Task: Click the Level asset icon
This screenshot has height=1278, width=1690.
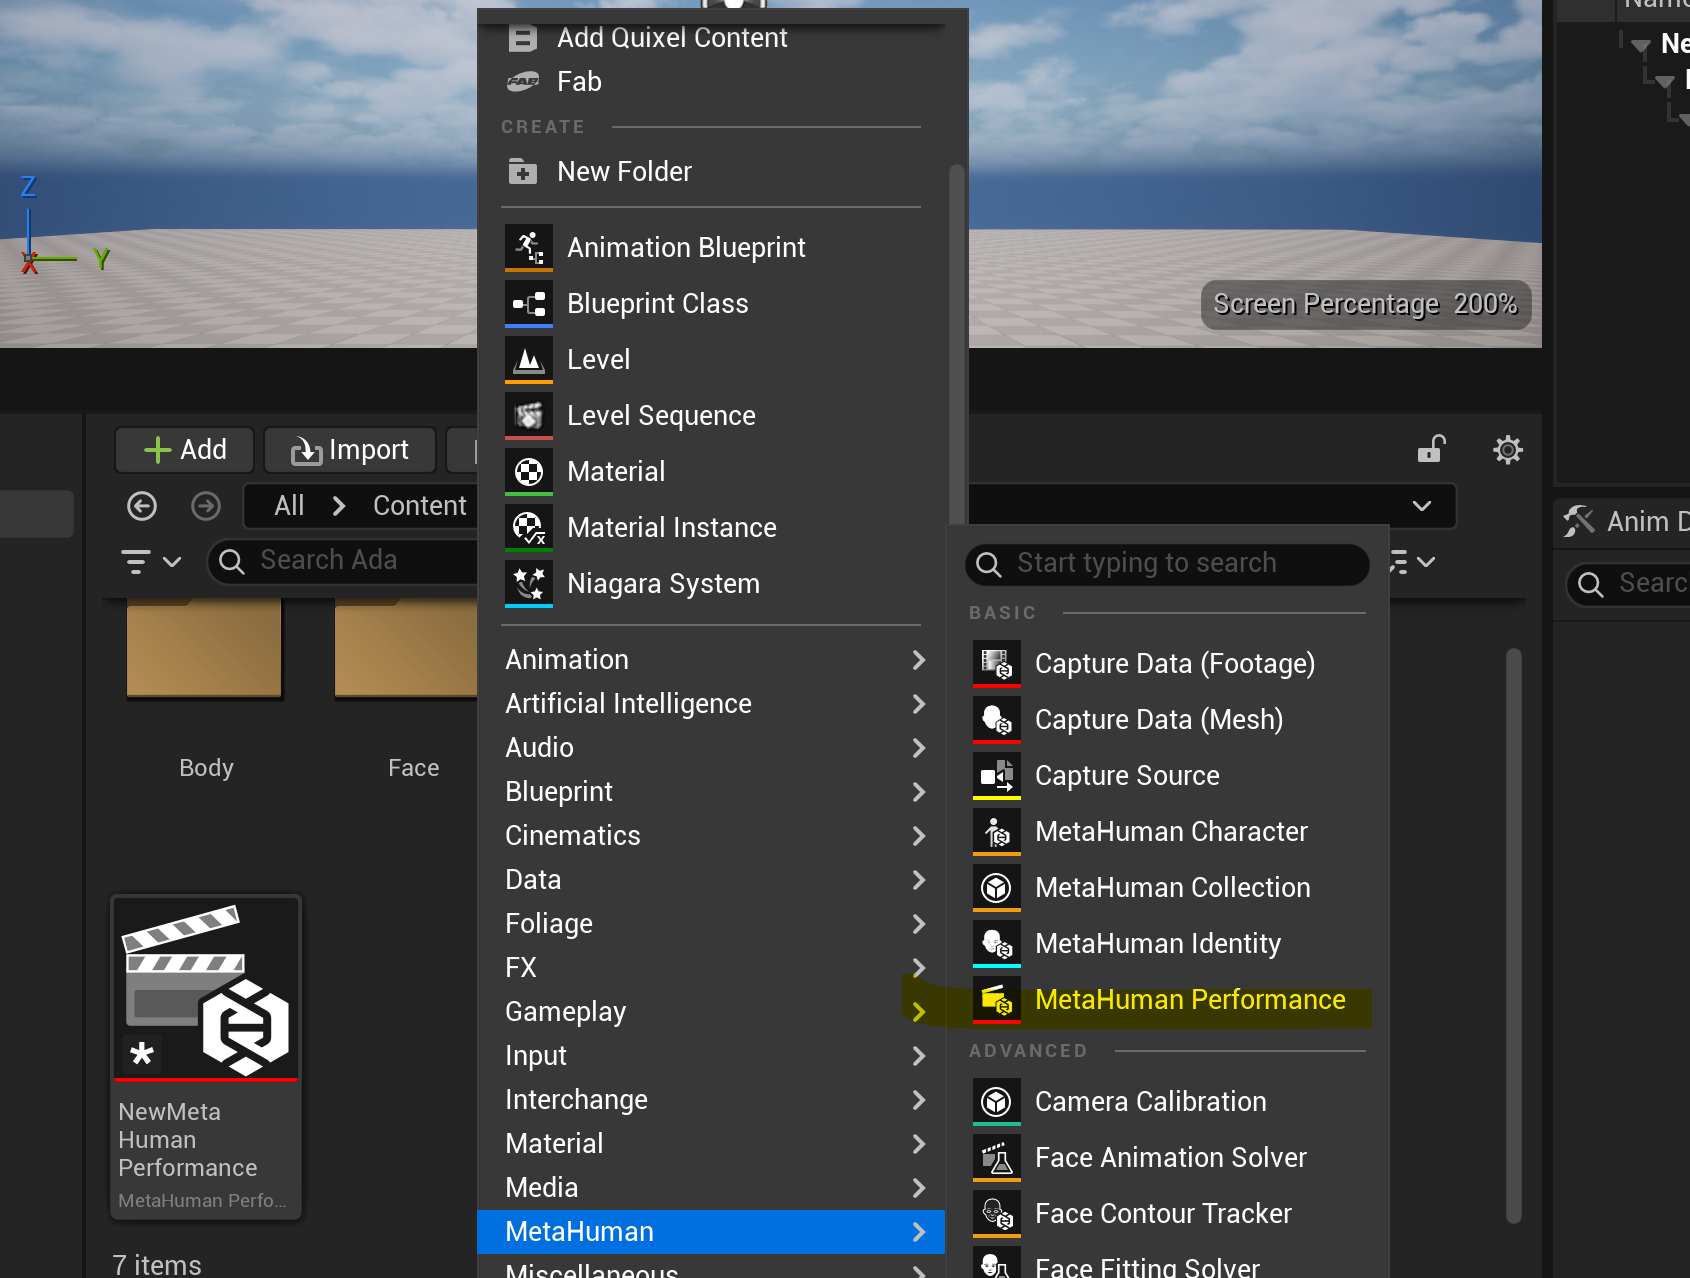Action: coord(529,359)
